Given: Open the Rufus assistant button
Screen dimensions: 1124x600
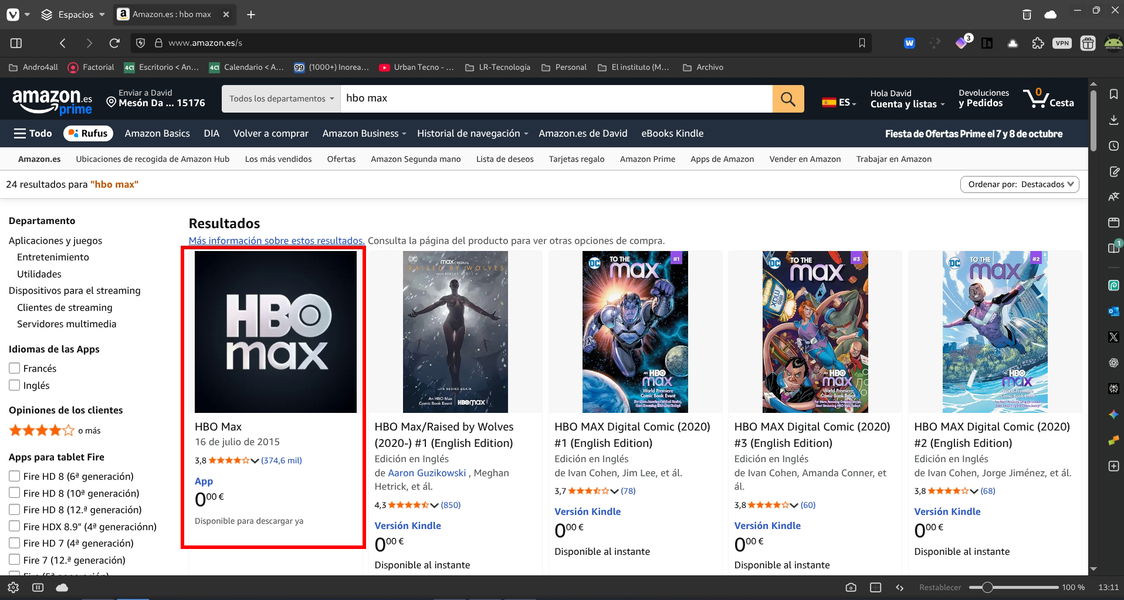Looking at the screenshot, I should click(x=89, y=133).
